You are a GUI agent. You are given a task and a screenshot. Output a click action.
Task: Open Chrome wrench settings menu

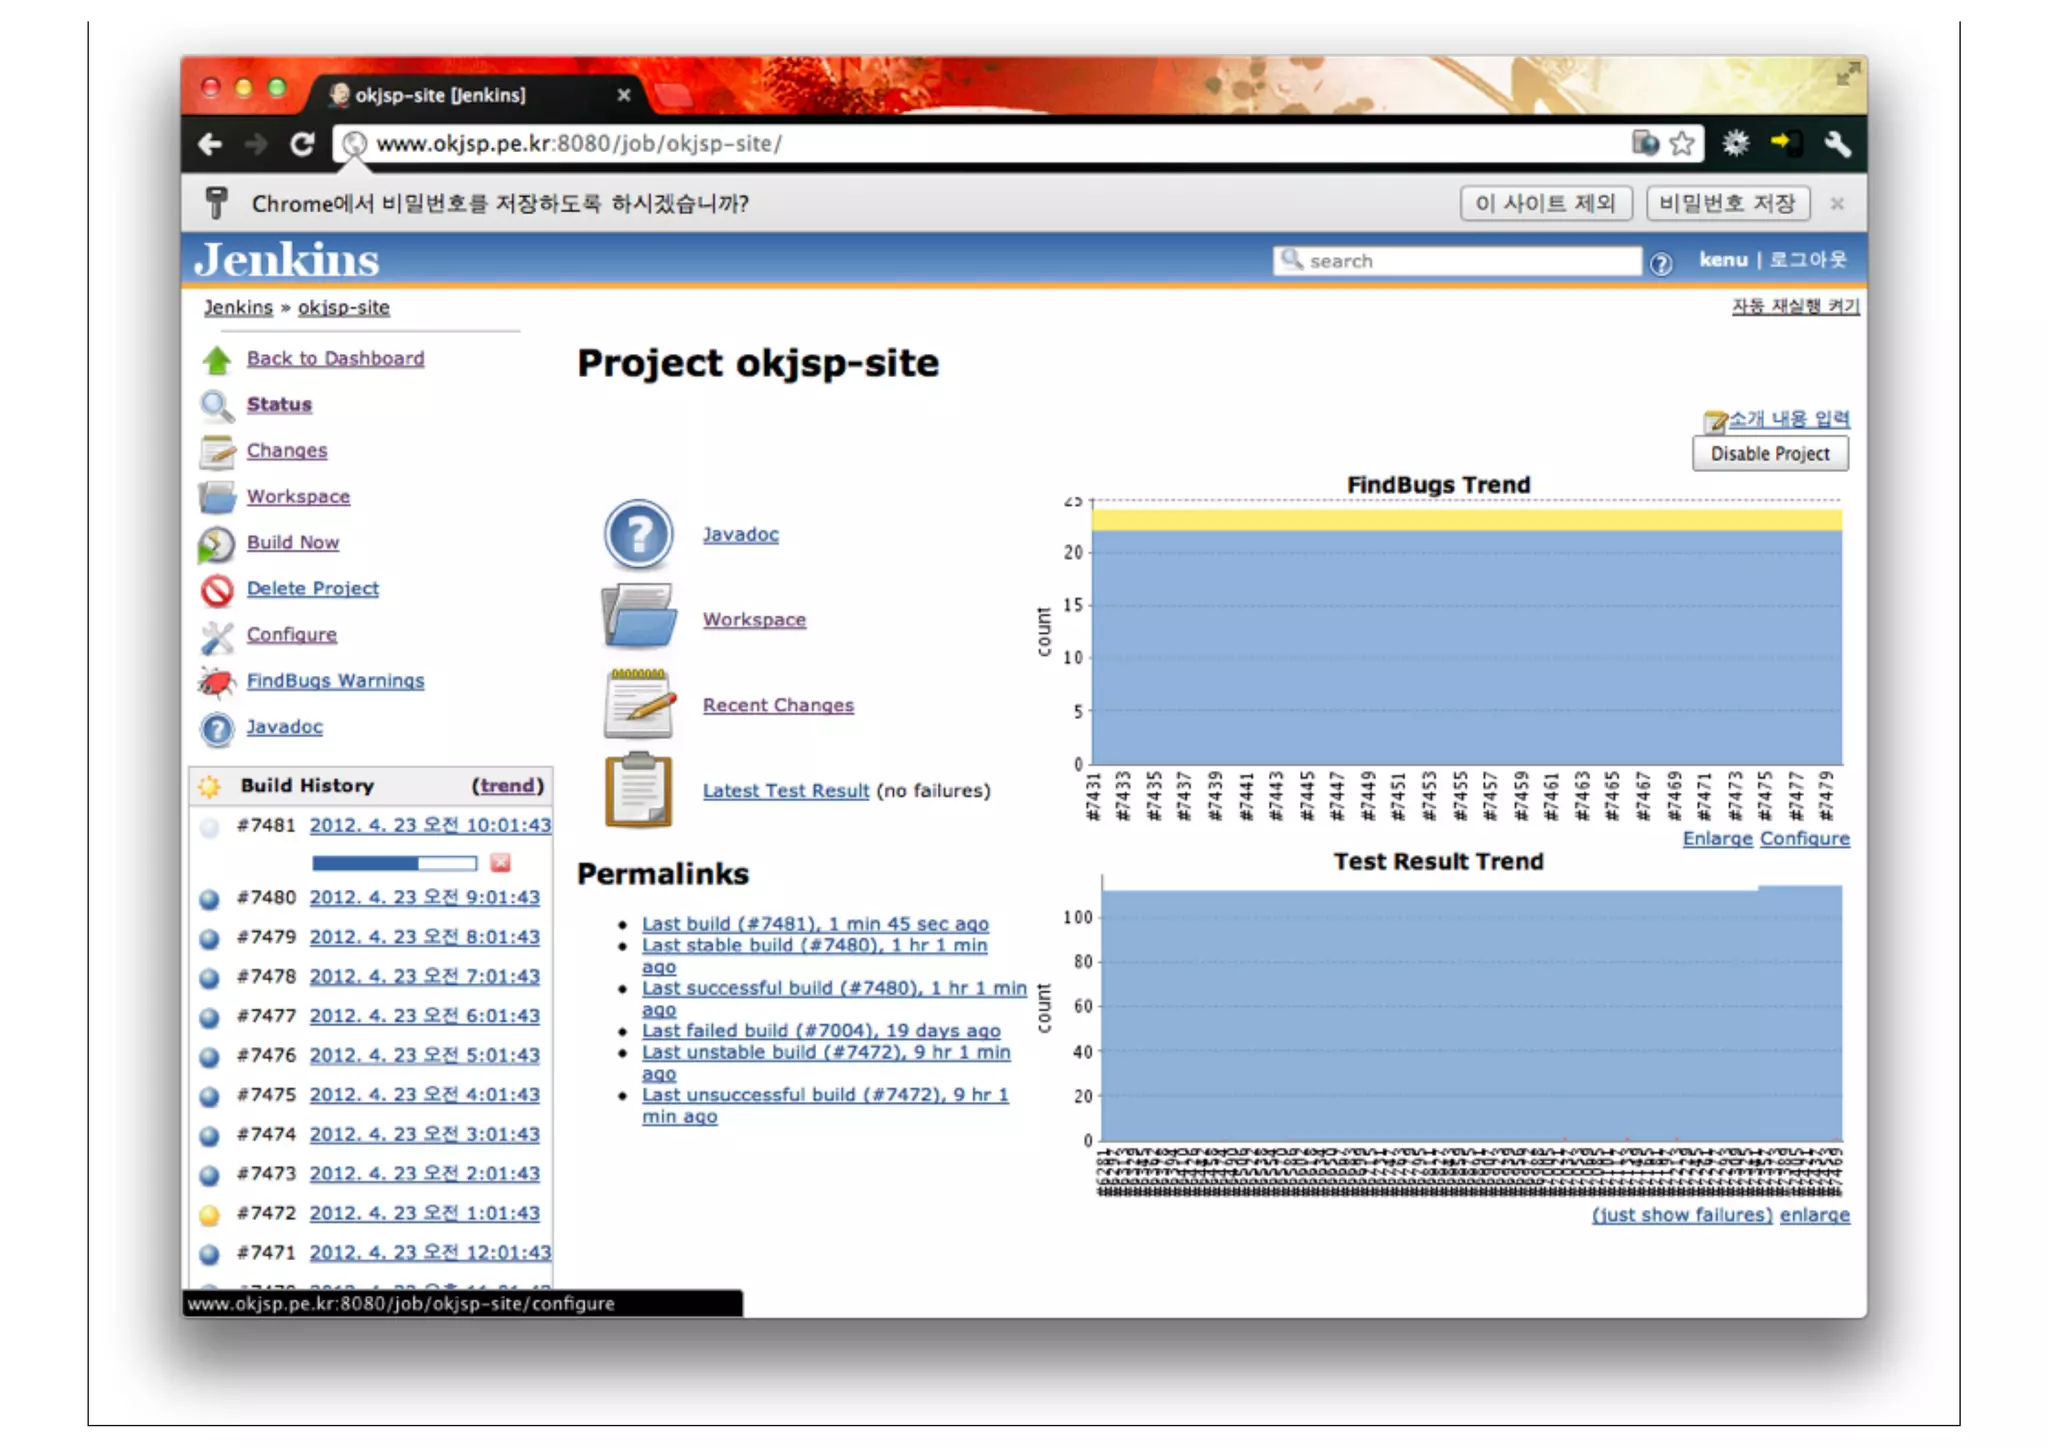(x=1837, y=144)
